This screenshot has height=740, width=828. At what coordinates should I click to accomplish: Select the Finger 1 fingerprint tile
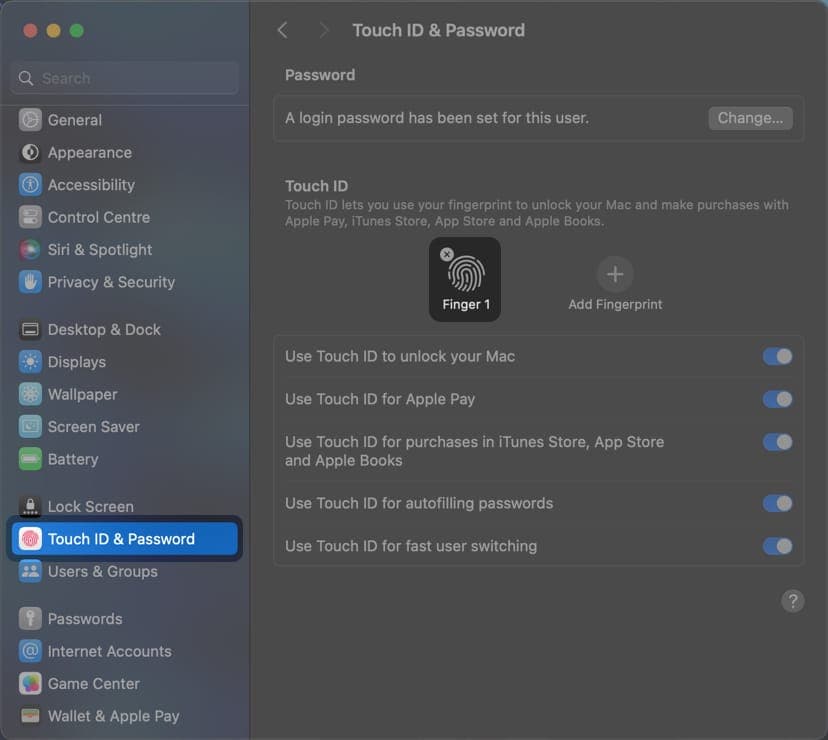point(465,279)
